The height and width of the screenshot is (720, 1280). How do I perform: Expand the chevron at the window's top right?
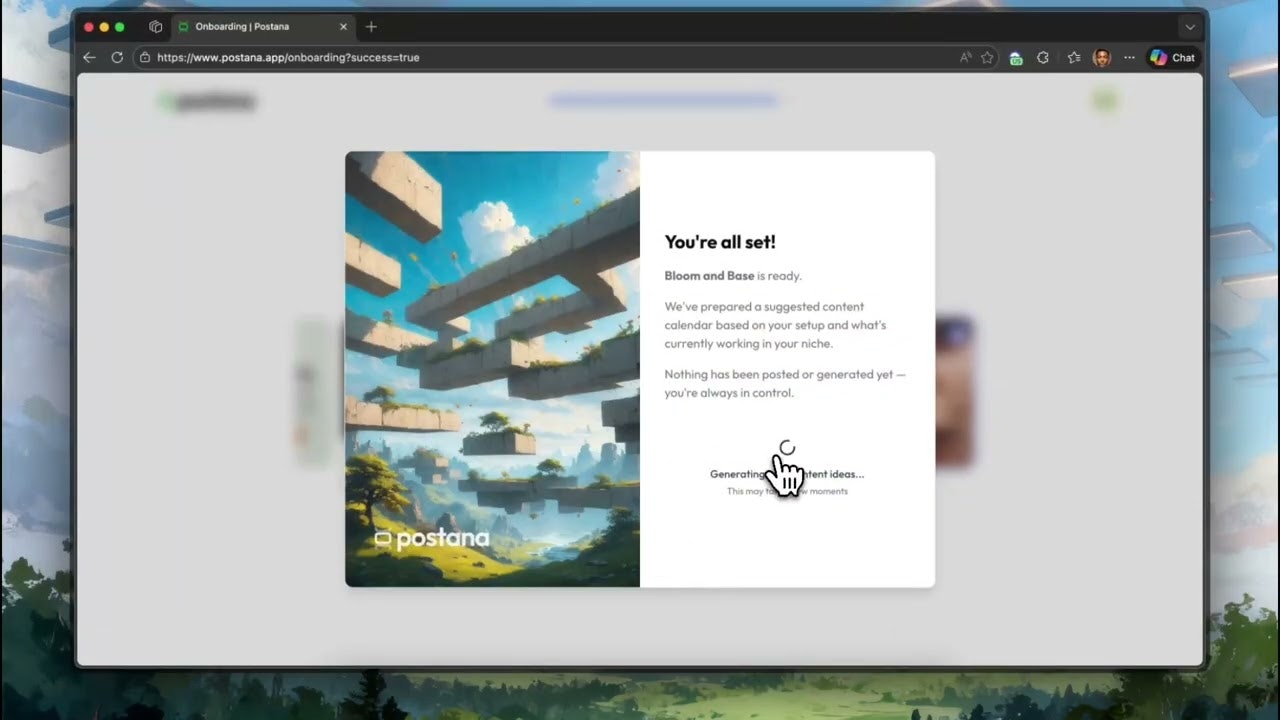(1190, 27)
